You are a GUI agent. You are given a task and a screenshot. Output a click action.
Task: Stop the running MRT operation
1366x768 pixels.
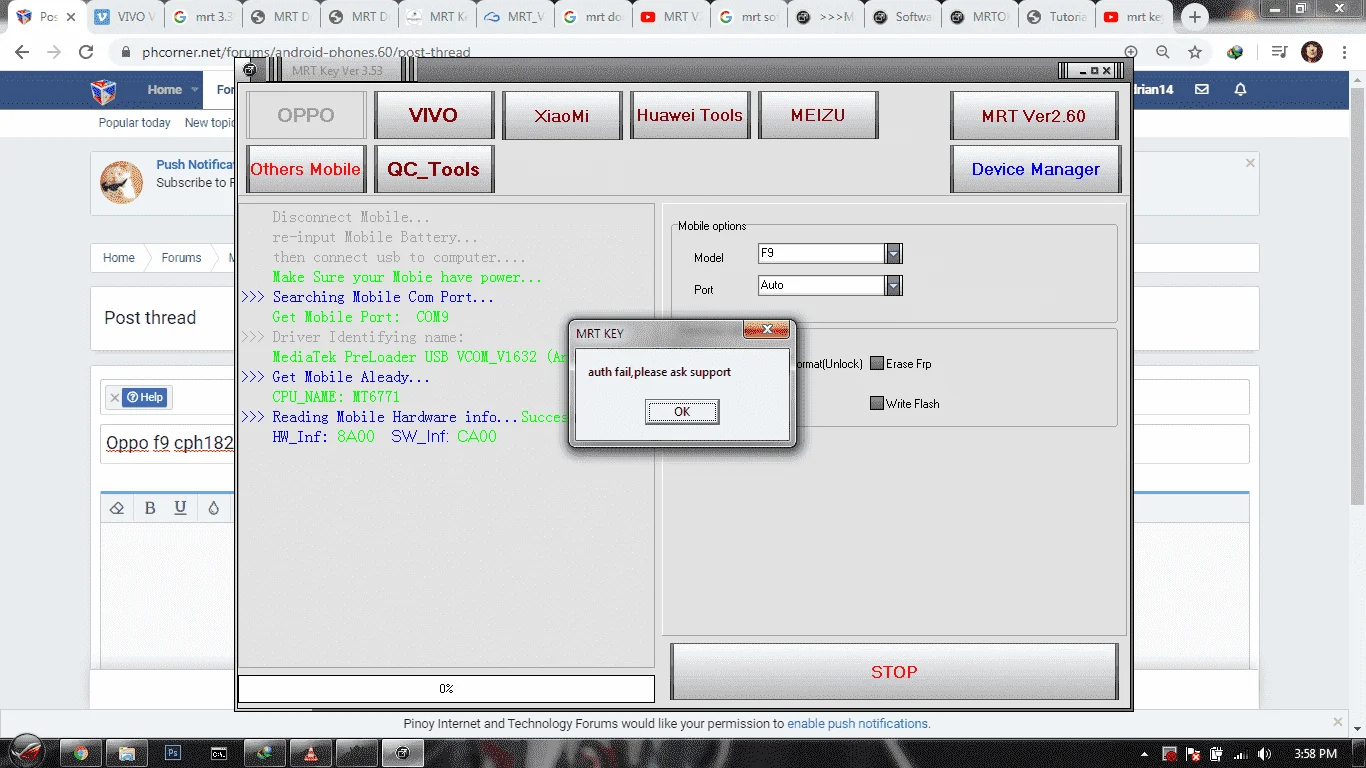[894, 672]
